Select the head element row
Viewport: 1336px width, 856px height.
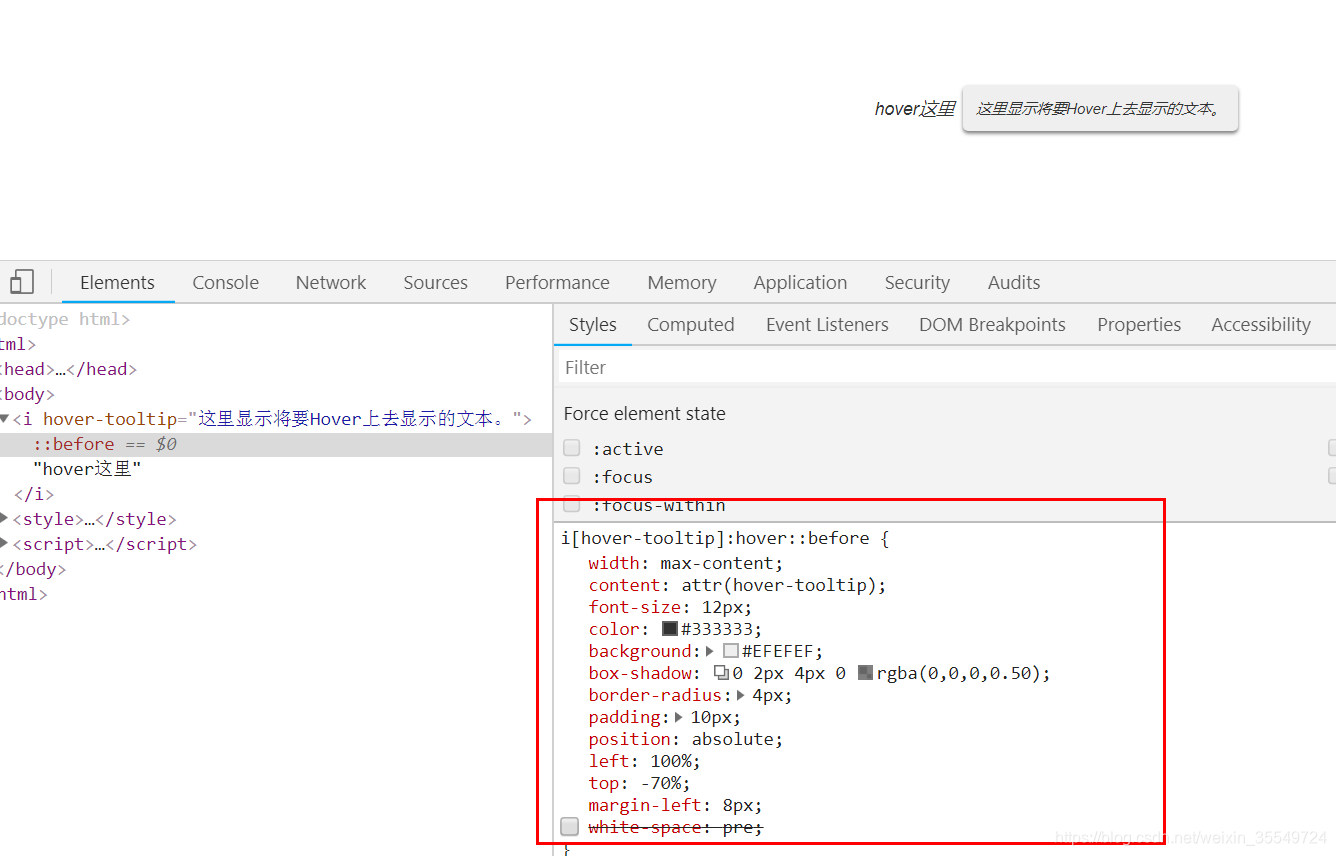pyautogui.click(x=68, y=369)
